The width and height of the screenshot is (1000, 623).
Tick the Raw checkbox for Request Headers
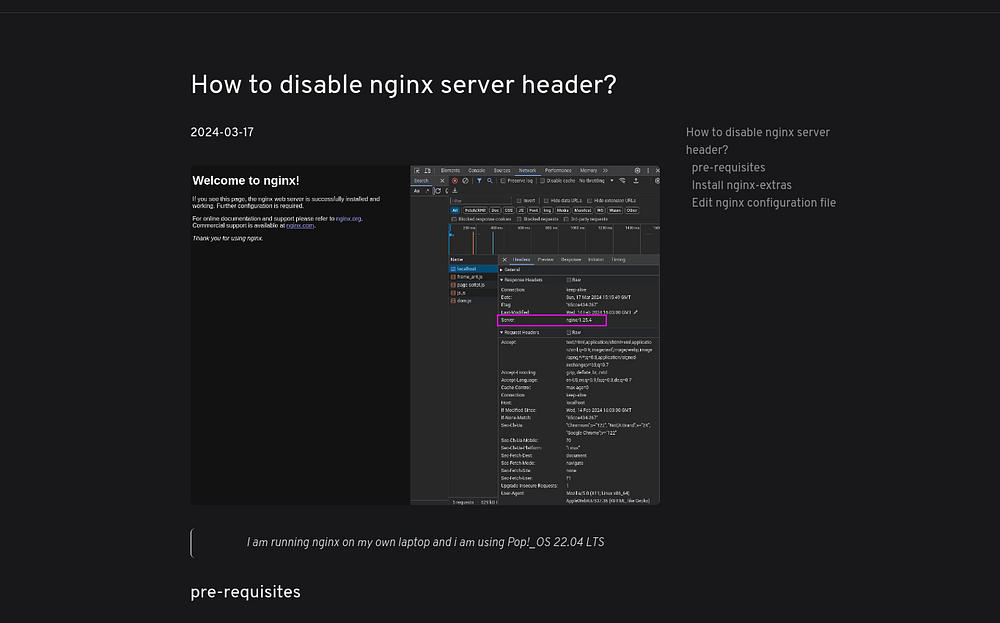[568, 332]
